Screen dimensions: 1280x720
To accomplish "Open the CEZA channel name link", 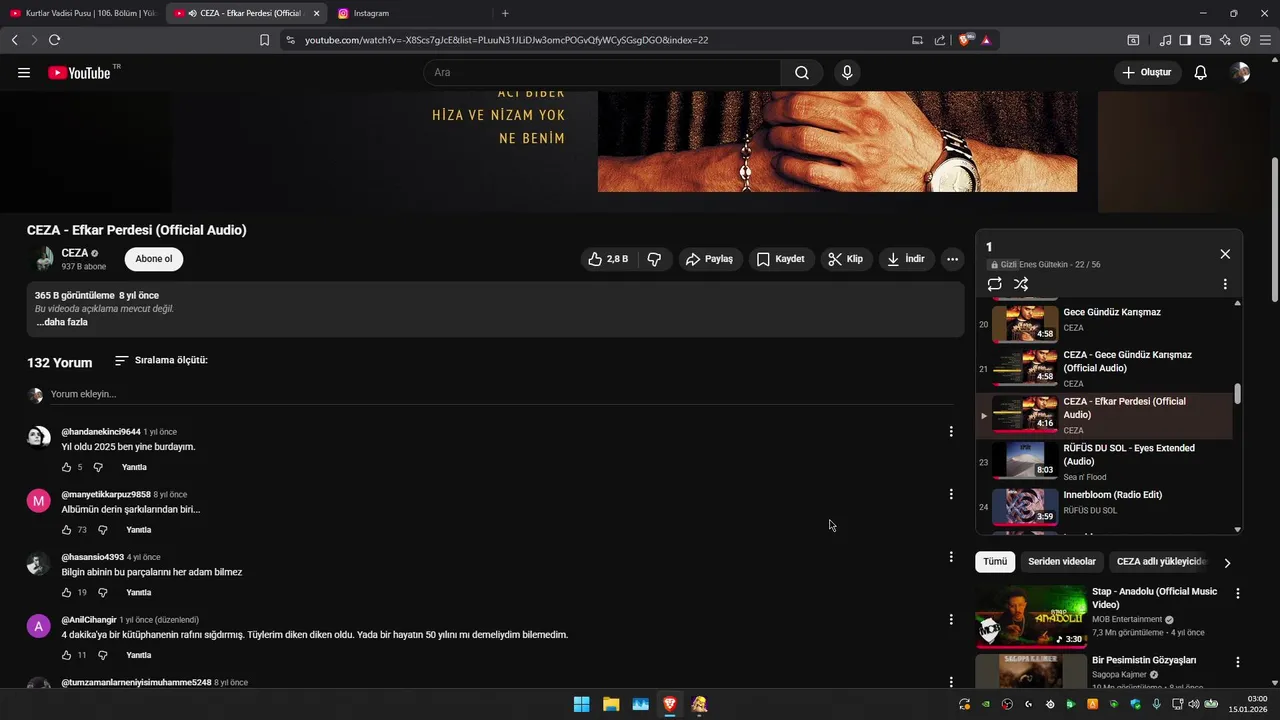I will pos(75,253).
